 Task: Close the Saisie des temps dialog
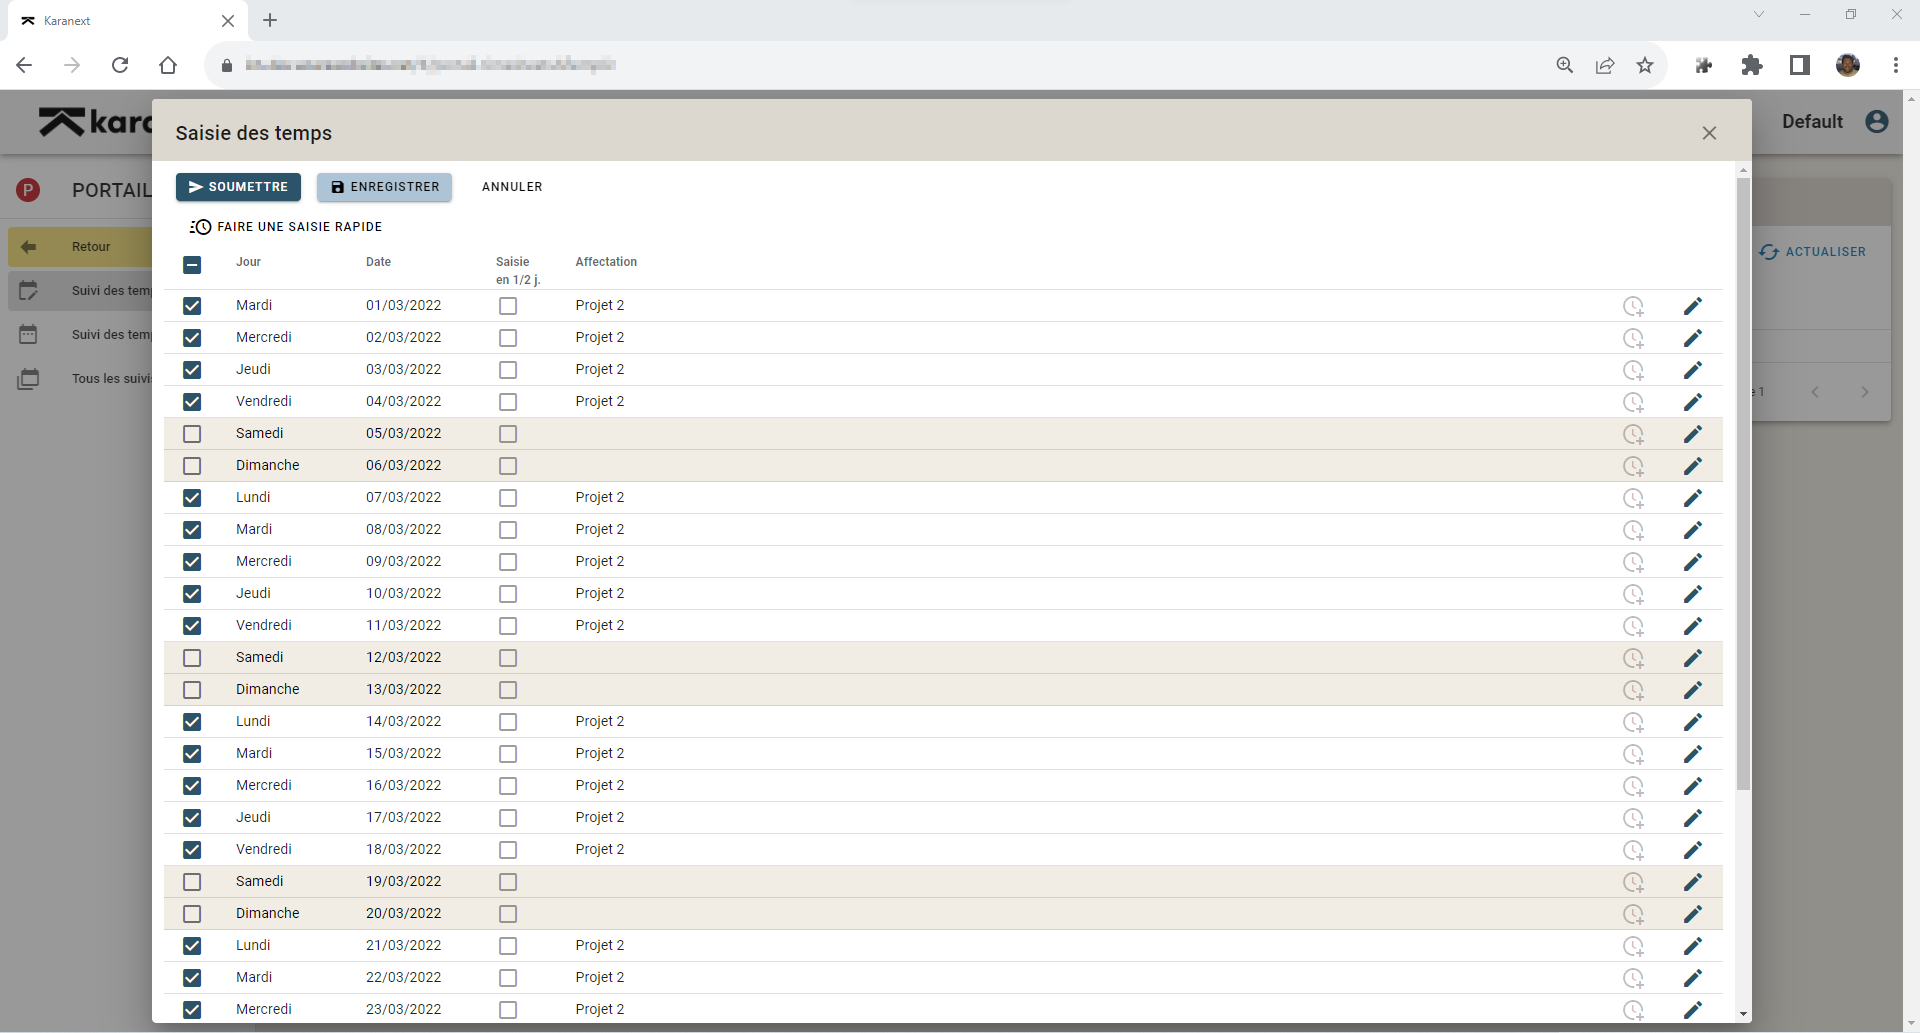click(x=1709, y=133)
